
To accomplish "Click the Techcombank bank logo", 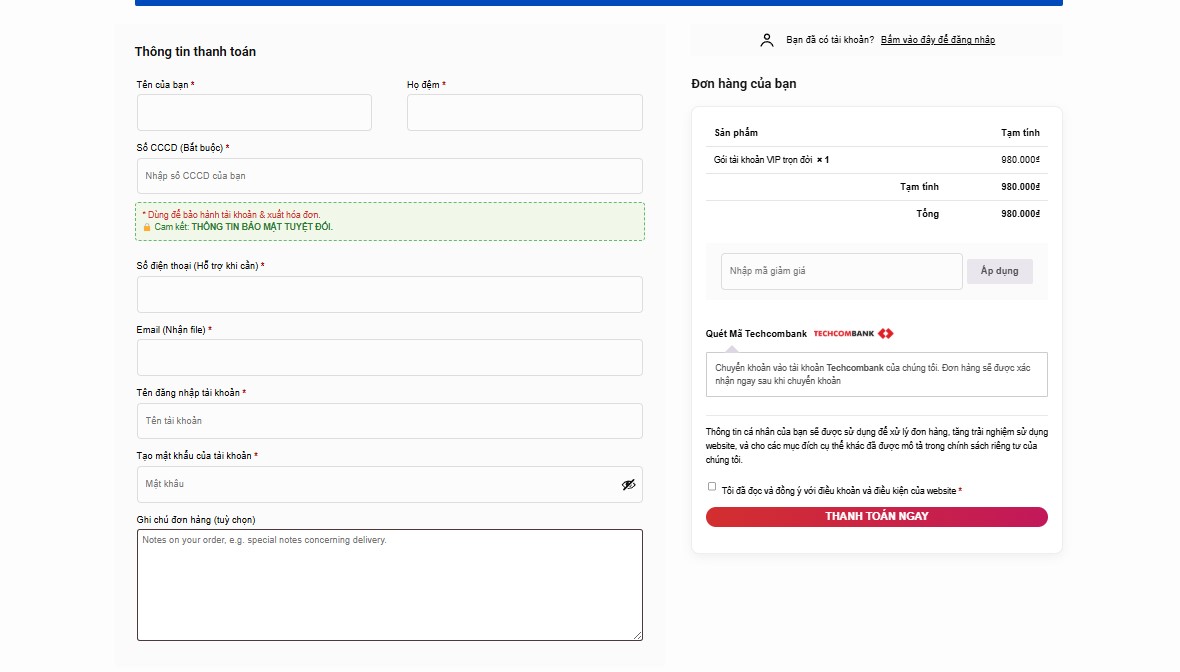I will click(846, 333).
